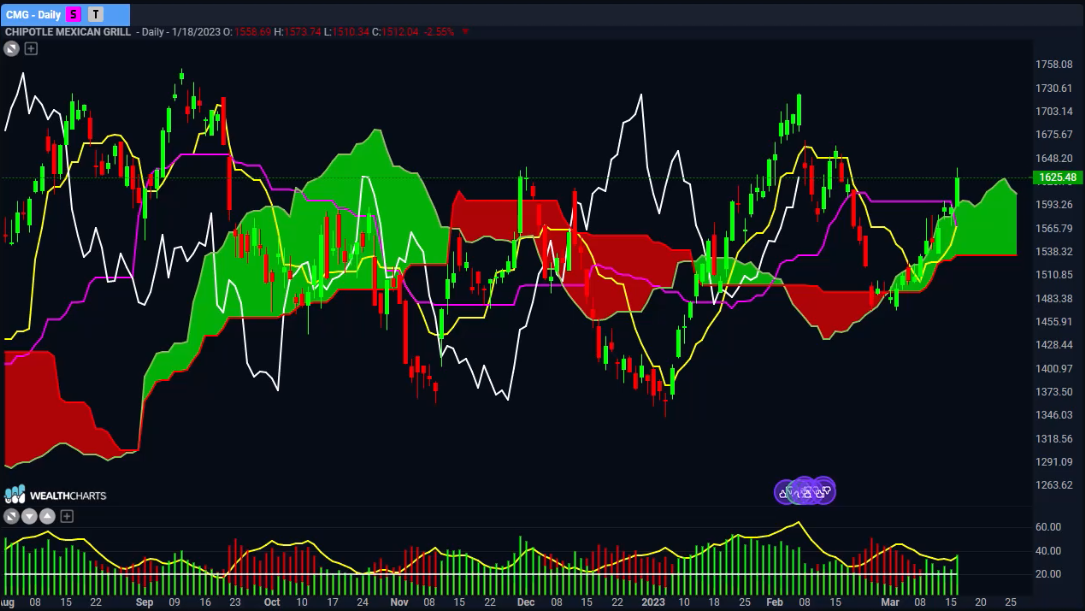Click the 1538.32 price axis label
Screen dimensions: 1085x611
coord(1054,251)
